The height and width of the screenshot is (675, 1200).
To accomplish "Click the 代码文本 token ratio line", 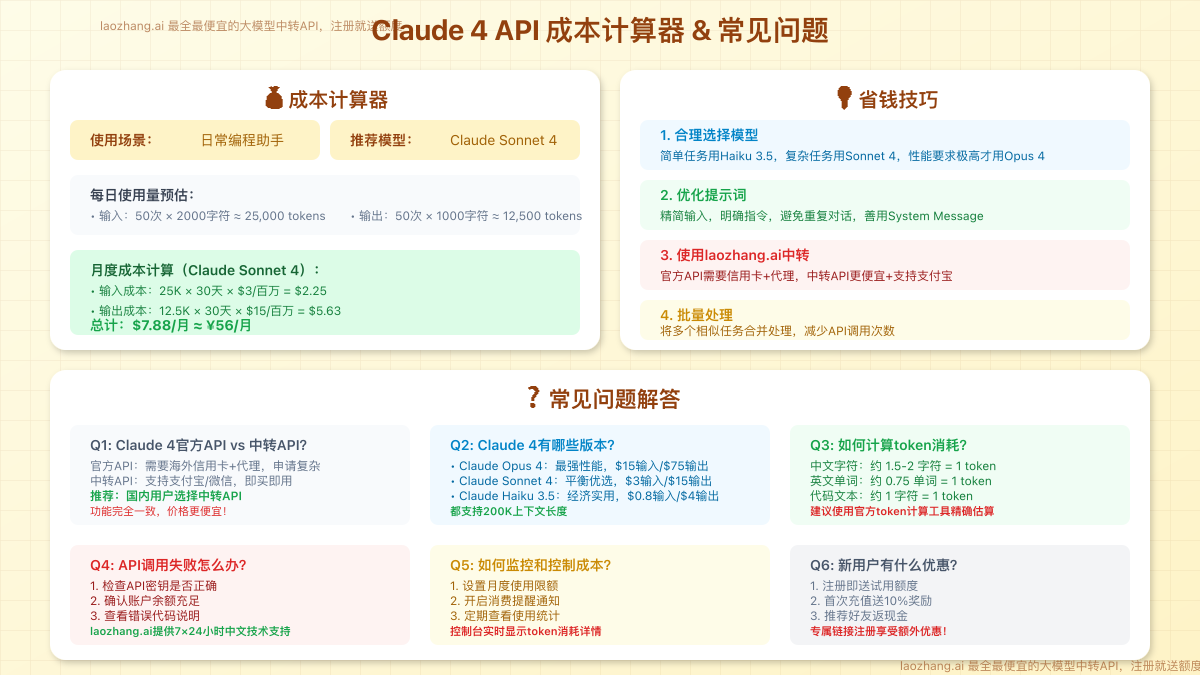I will [891, 496].
